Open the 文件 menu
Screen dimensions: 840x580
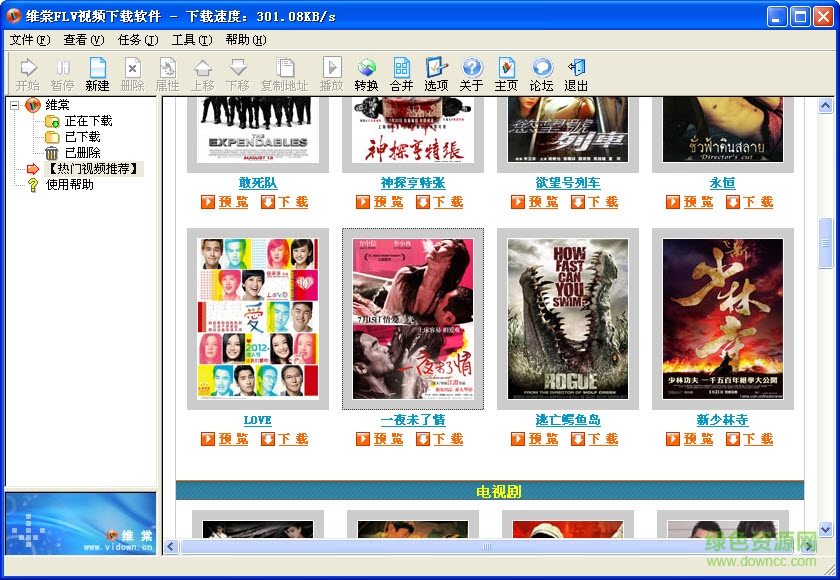(x=25, y=40)
